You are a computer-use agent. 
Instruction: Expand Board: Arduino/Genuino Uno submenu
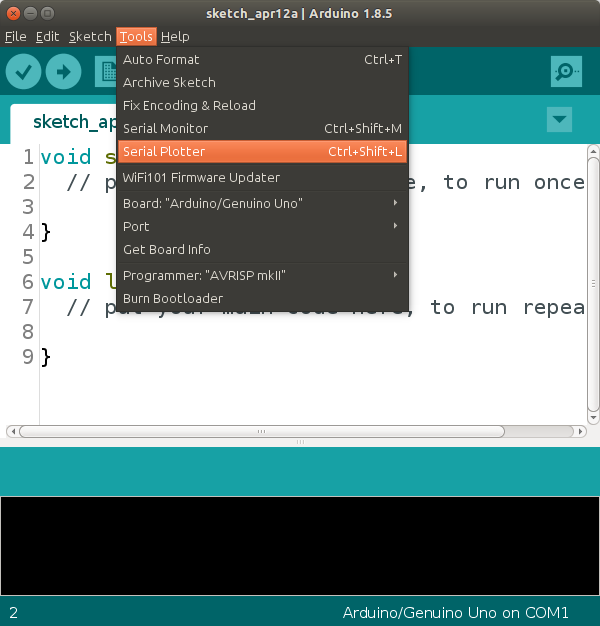pos(263,204)
